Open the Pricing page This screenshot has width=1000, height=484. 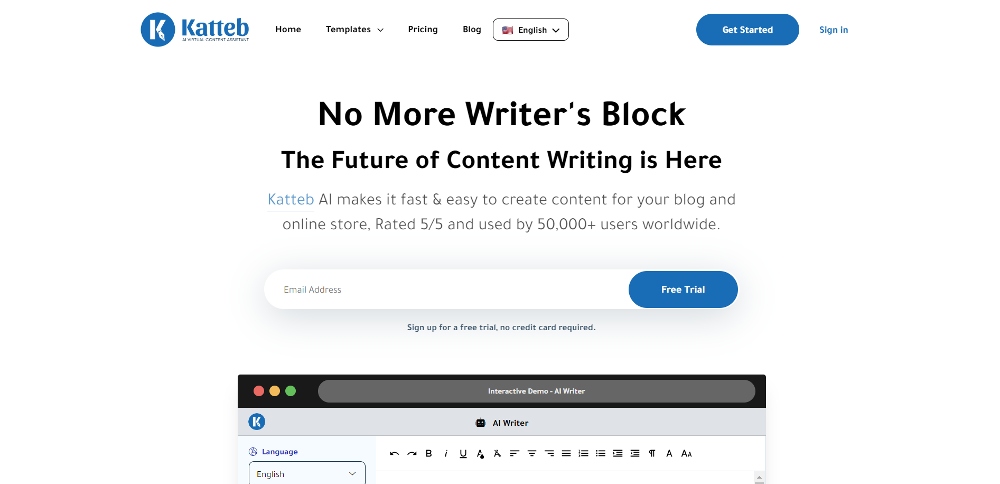pos(423,29)
